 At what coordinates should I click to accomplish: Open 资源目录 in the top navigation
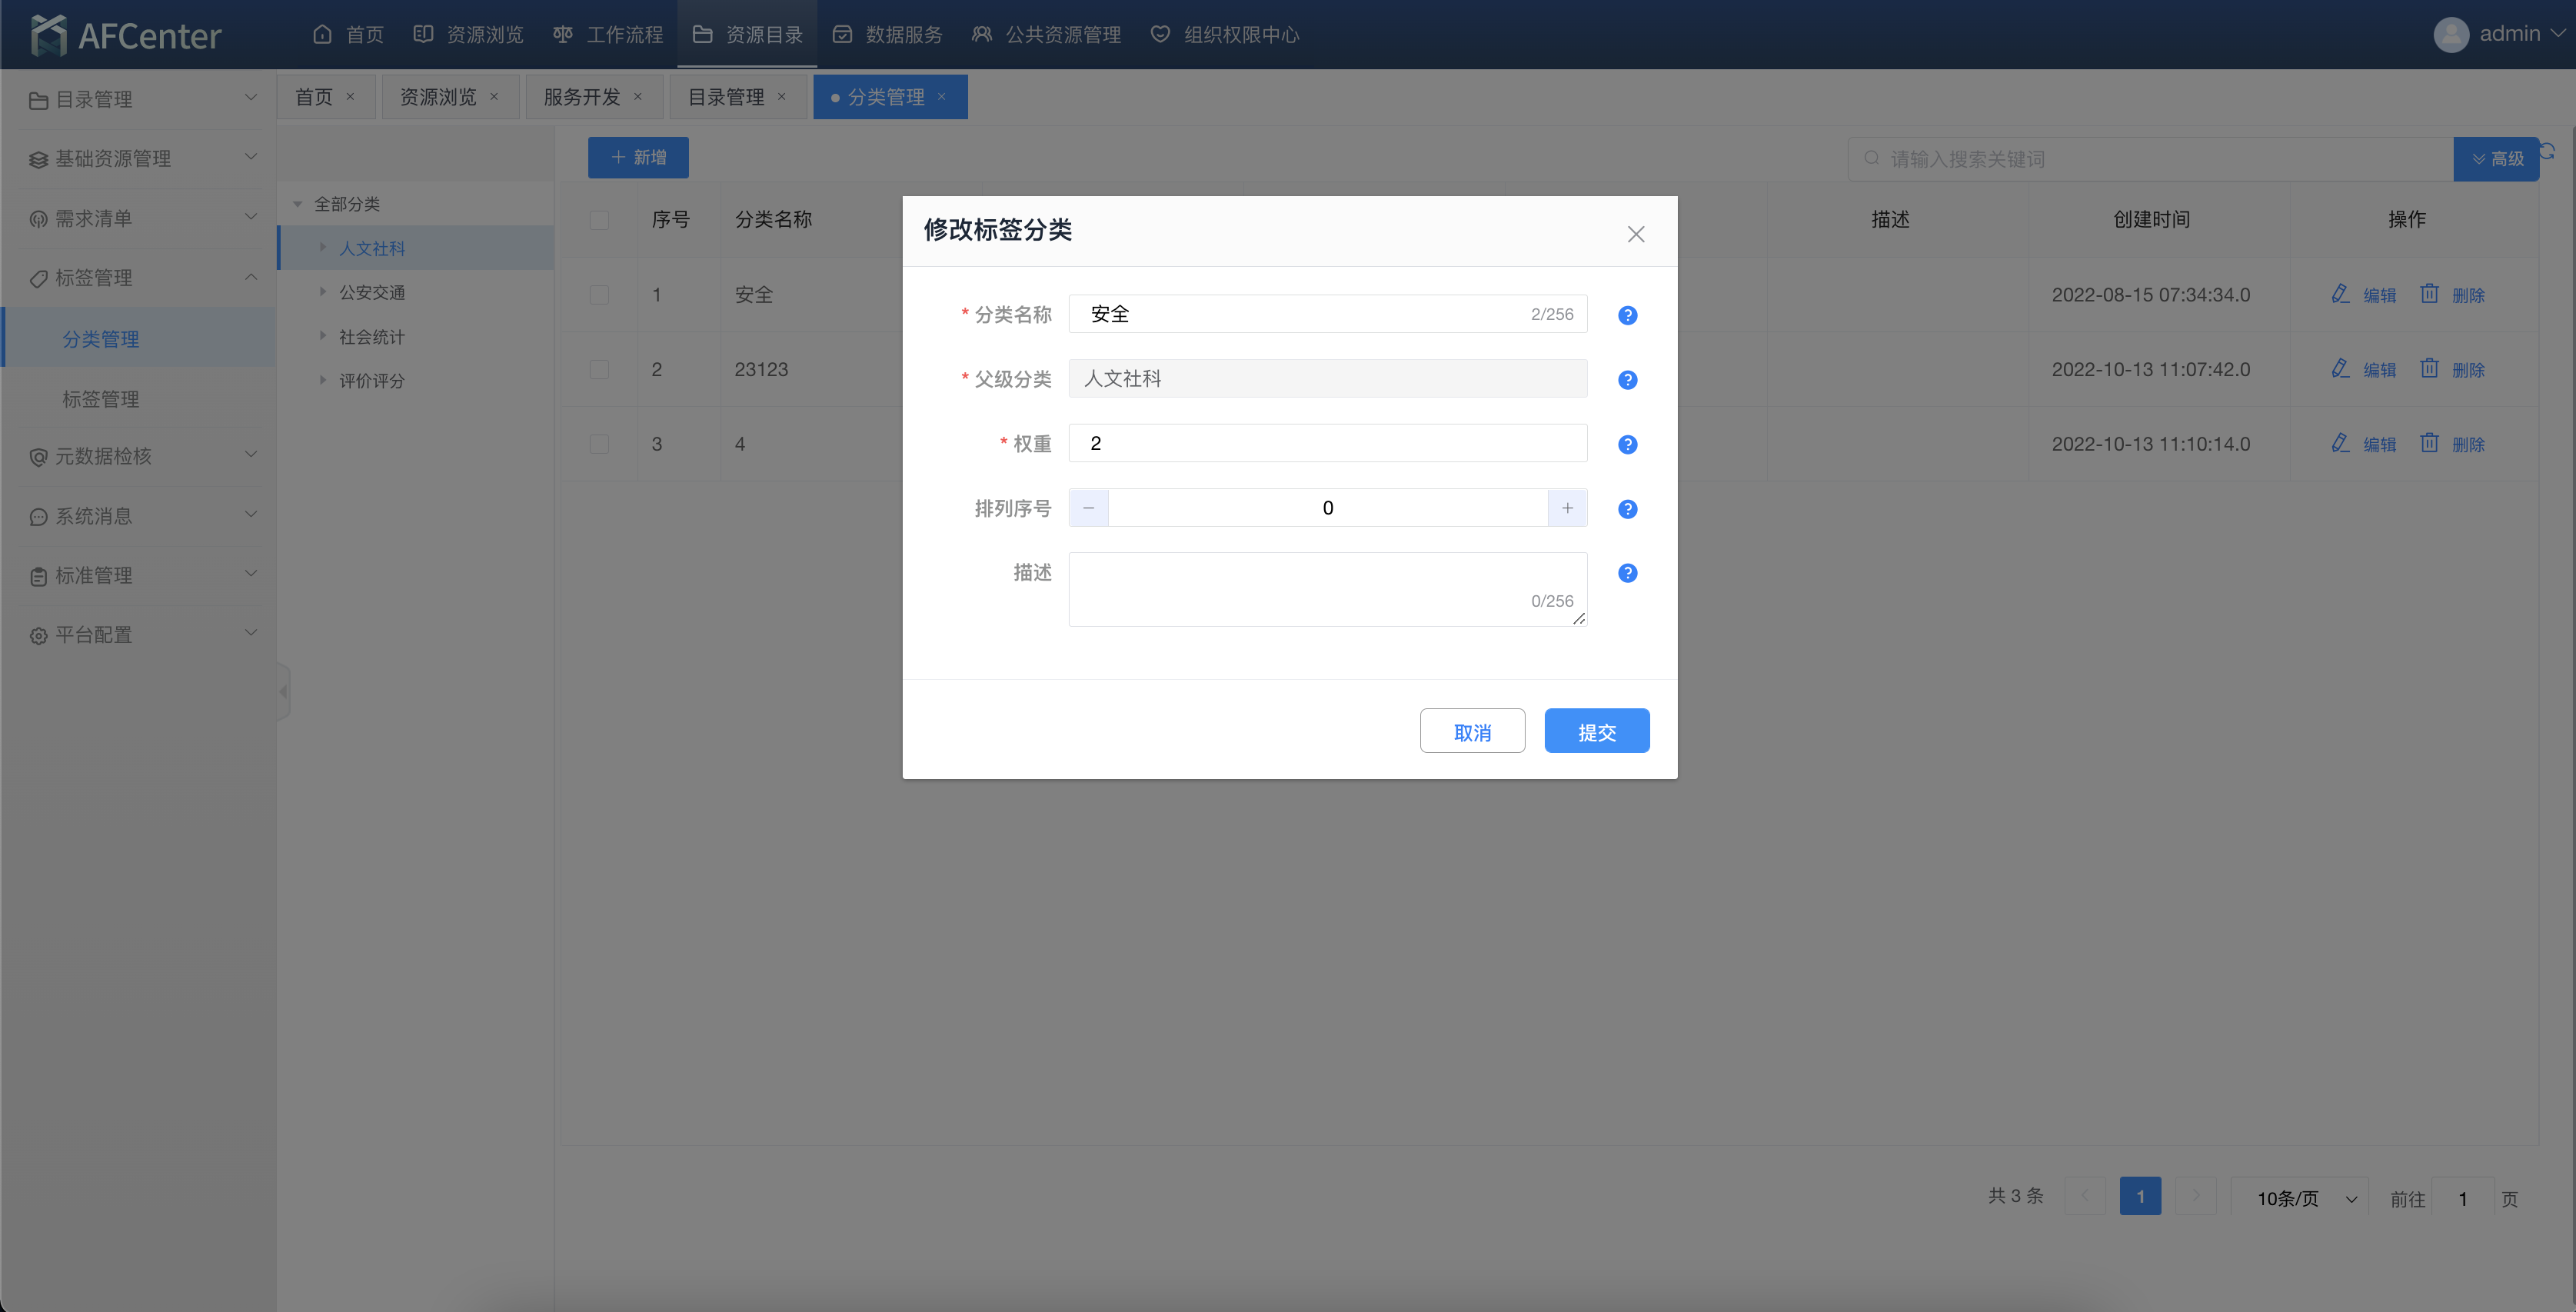pyautogui.click(x=747, y=35)
